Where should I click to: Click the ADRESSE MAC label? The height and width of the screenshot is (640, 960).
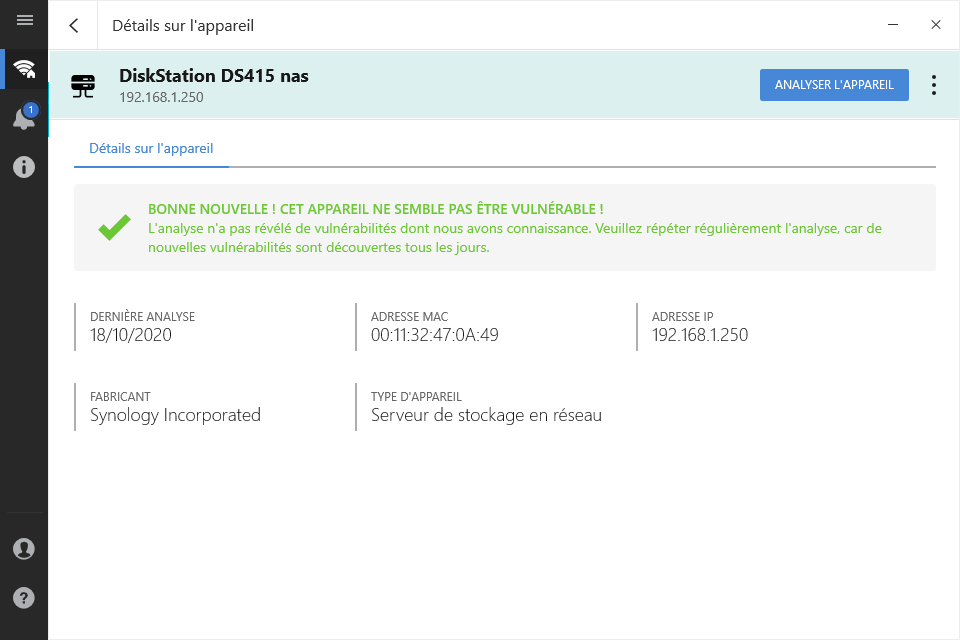(x=409, y=317)
